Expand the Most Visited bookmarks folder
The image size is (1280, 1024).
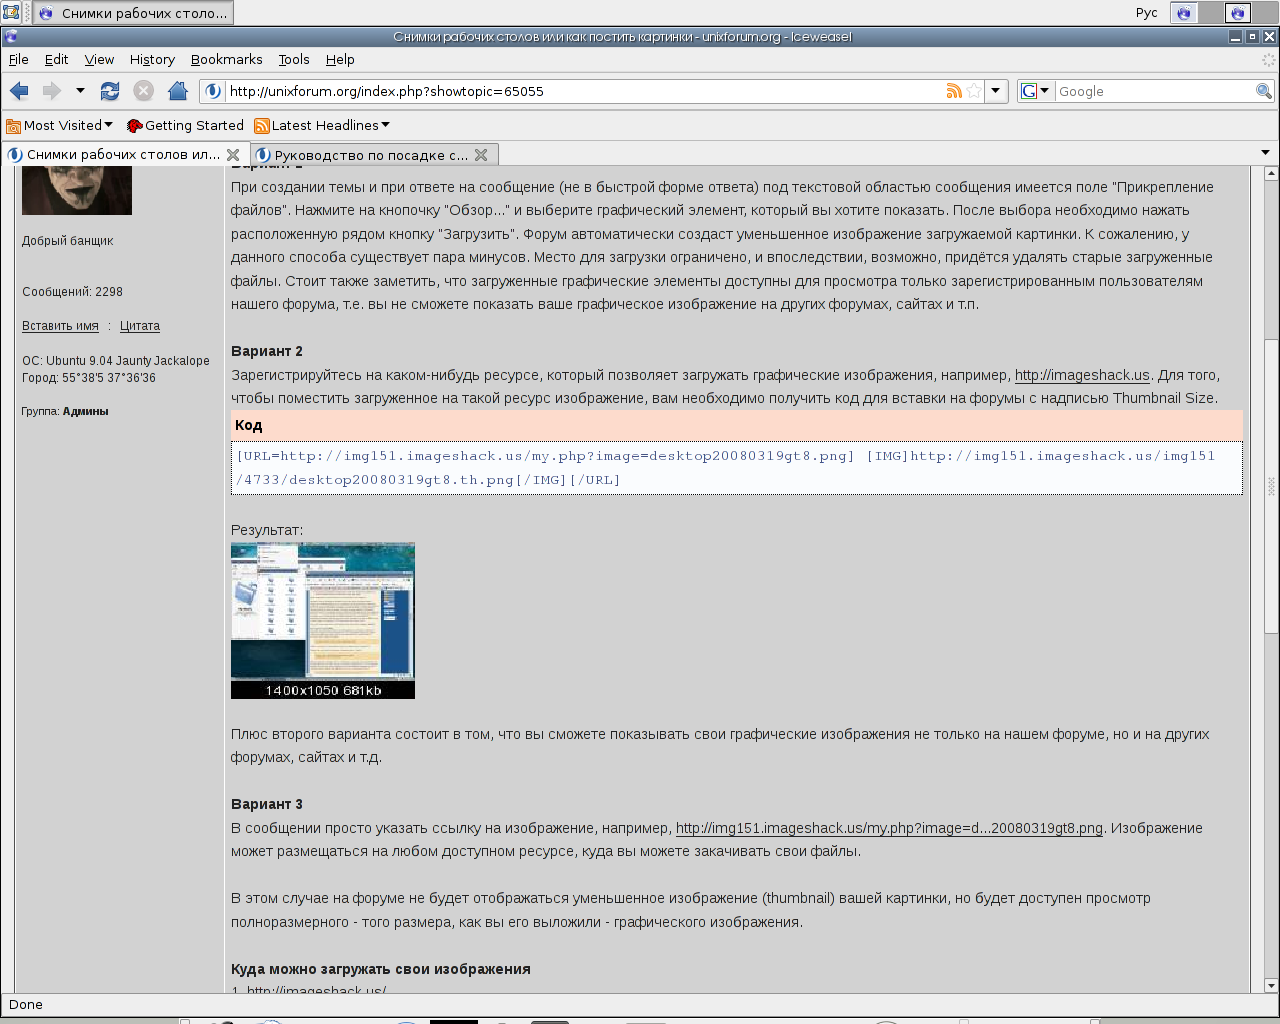[60, 125]
